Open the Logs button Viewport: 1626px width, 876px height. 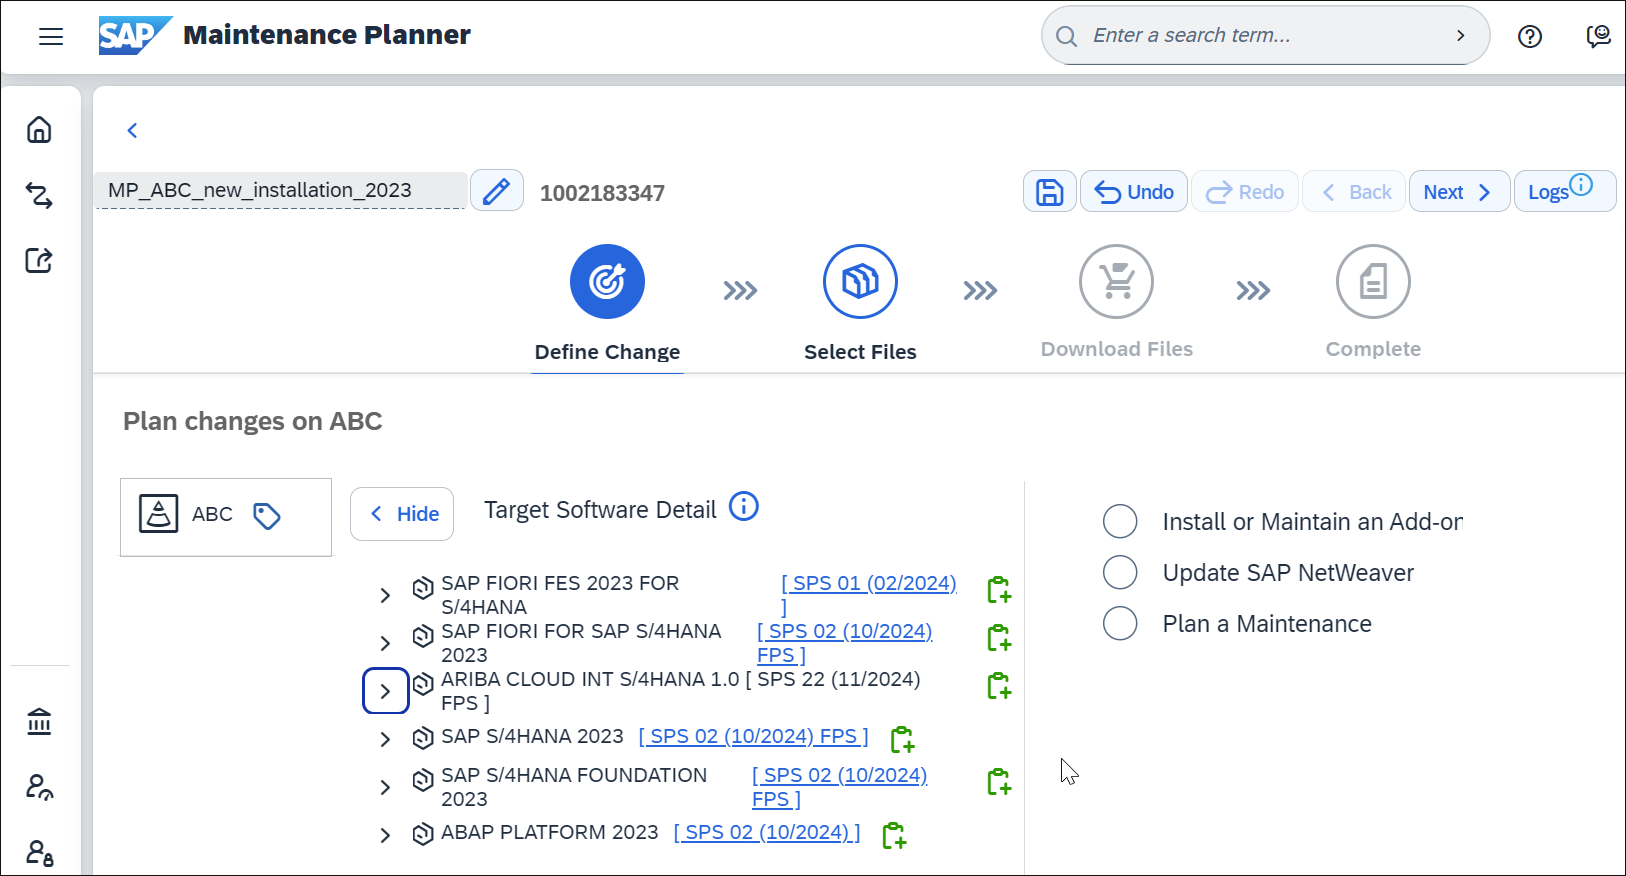point(1565,191)
